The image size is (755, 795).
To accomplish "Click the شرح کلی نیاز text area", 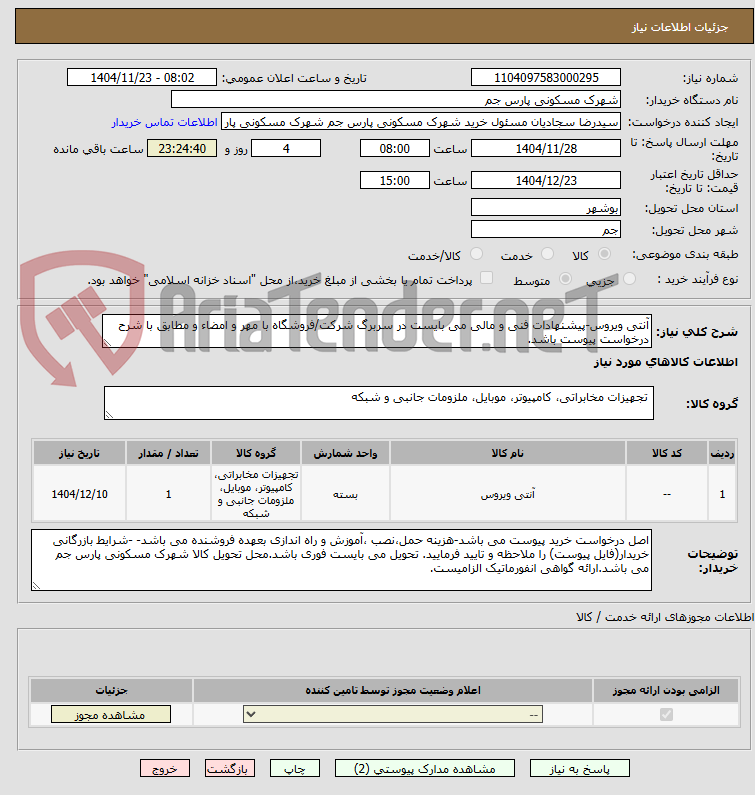I will coord(377,331).
